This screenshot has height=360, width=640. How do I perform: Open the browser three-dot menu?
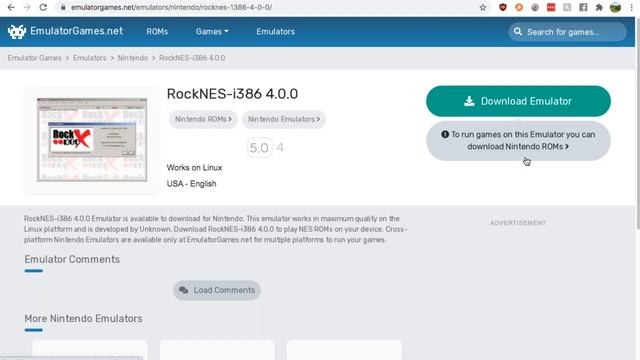coord(631,7)
